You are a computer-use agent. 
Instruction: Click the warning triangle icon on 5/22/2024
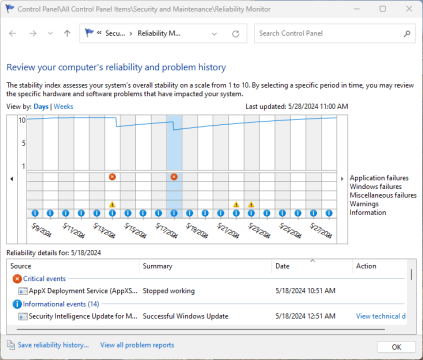(236, 204)
